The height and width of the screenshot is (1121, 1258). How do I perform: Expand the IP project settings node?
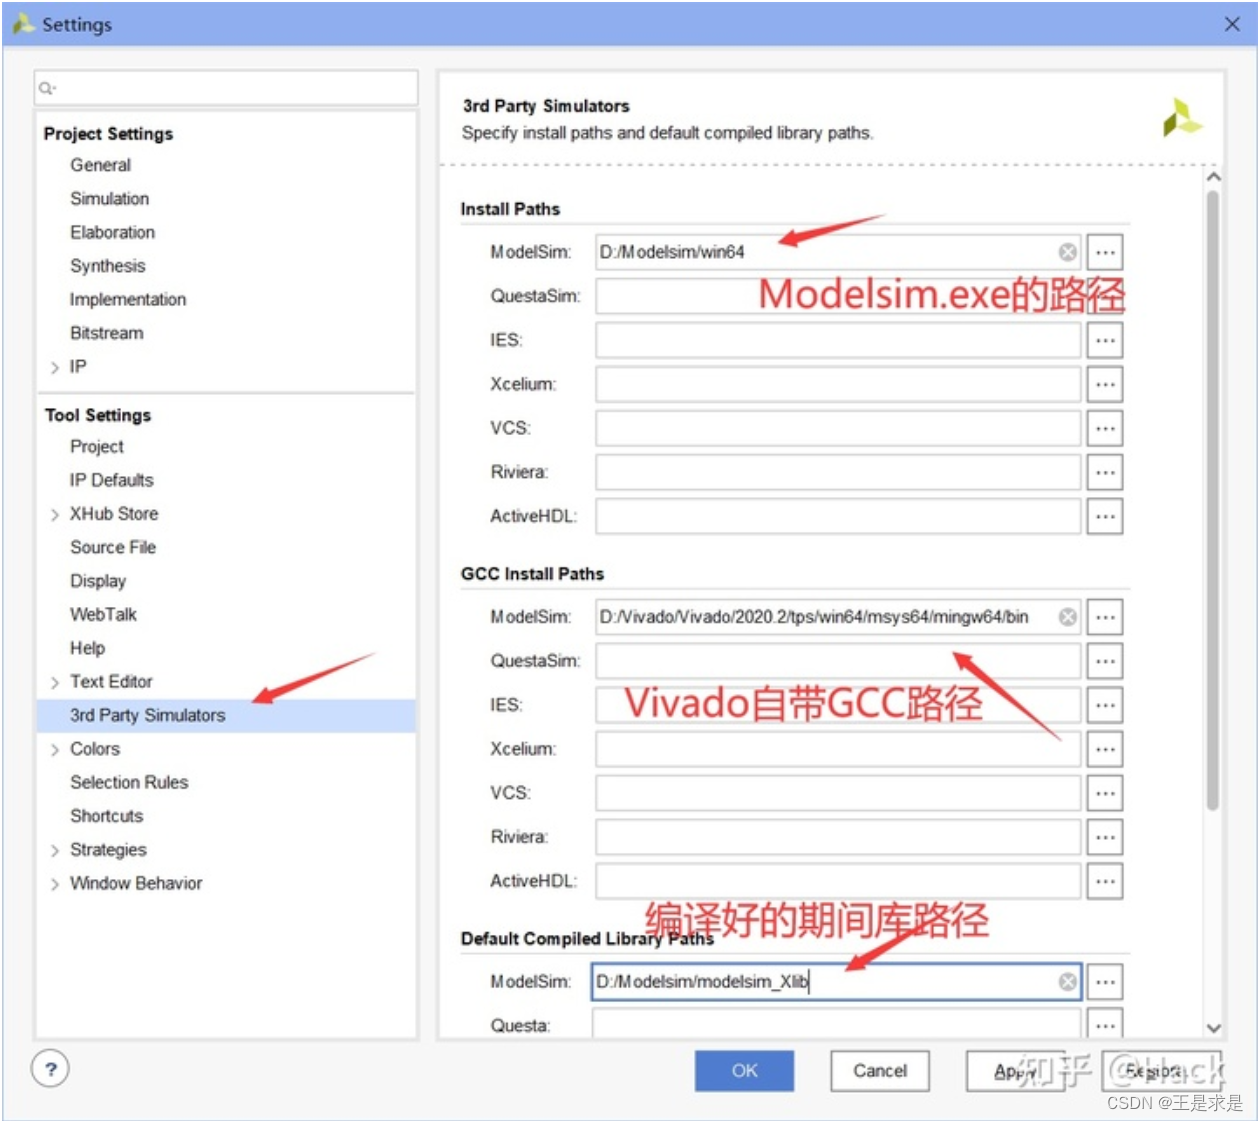55,367
